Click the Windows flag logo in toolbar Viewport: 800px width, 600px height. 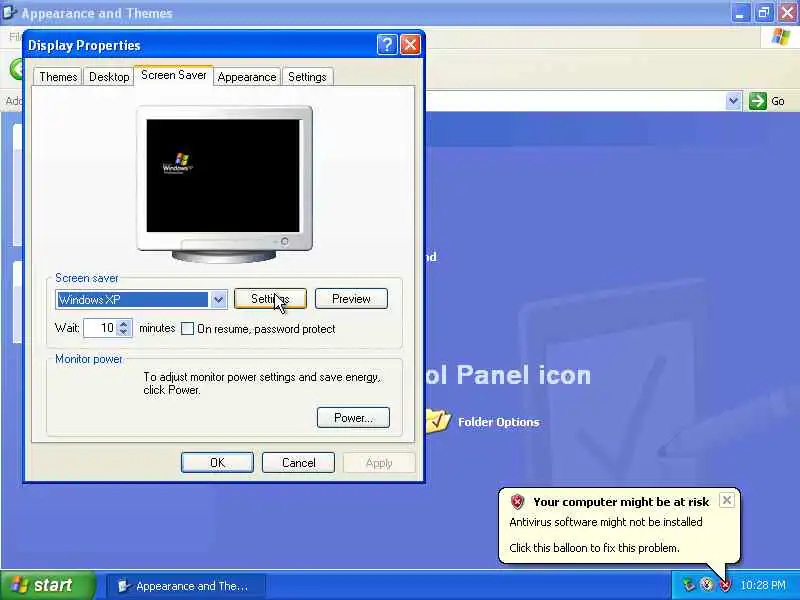pyautogui.click(x=781, y=37)
